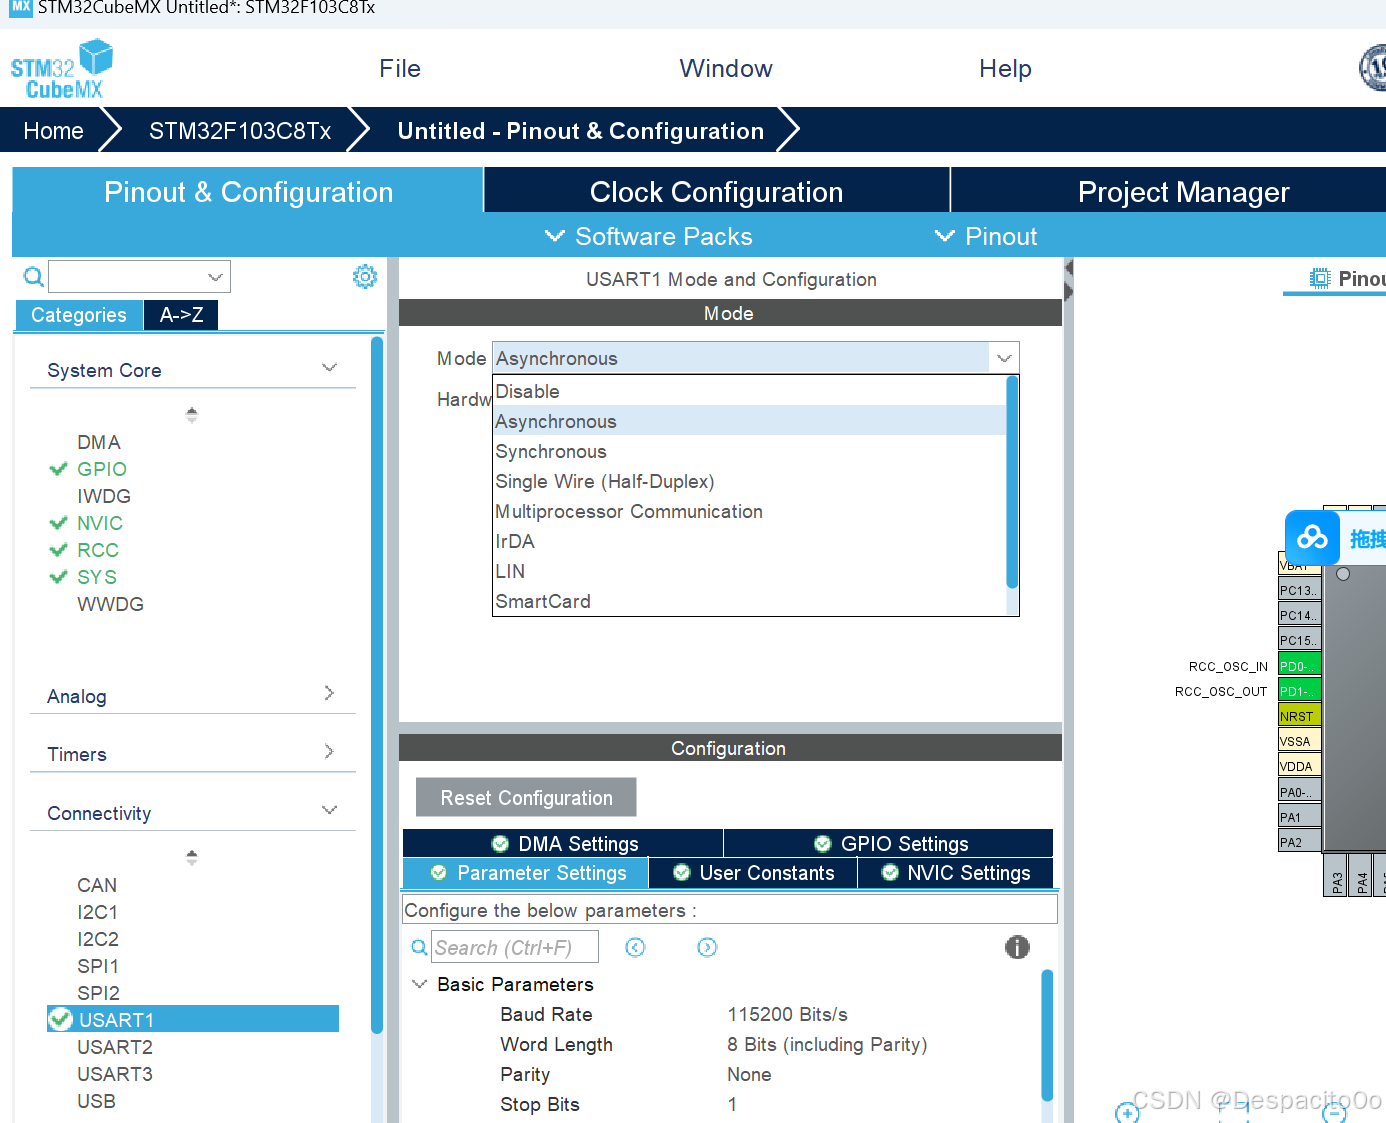Select PC15 pin on chip
This screenshot has width=1386, height=1123.
coord(1299,640)
